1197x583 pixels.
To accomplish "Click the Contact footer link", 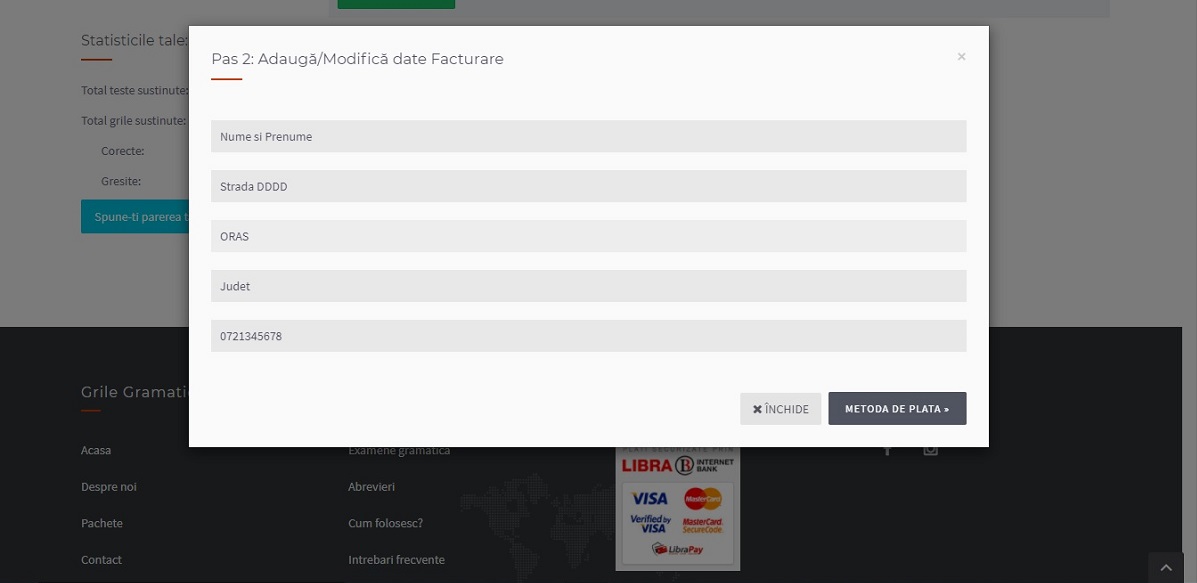I will coord(101,560).
